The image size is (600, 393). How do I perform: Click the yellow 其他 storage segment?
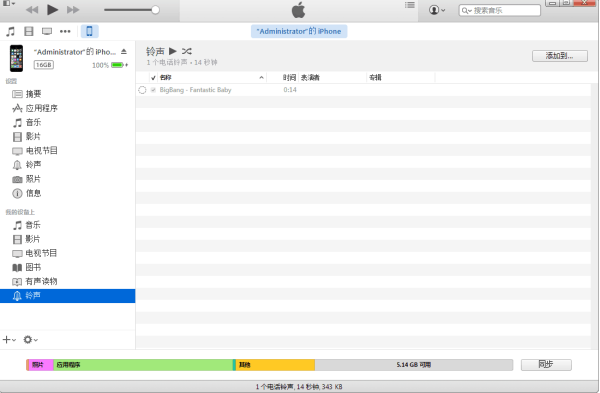click(x=275, y=365)
